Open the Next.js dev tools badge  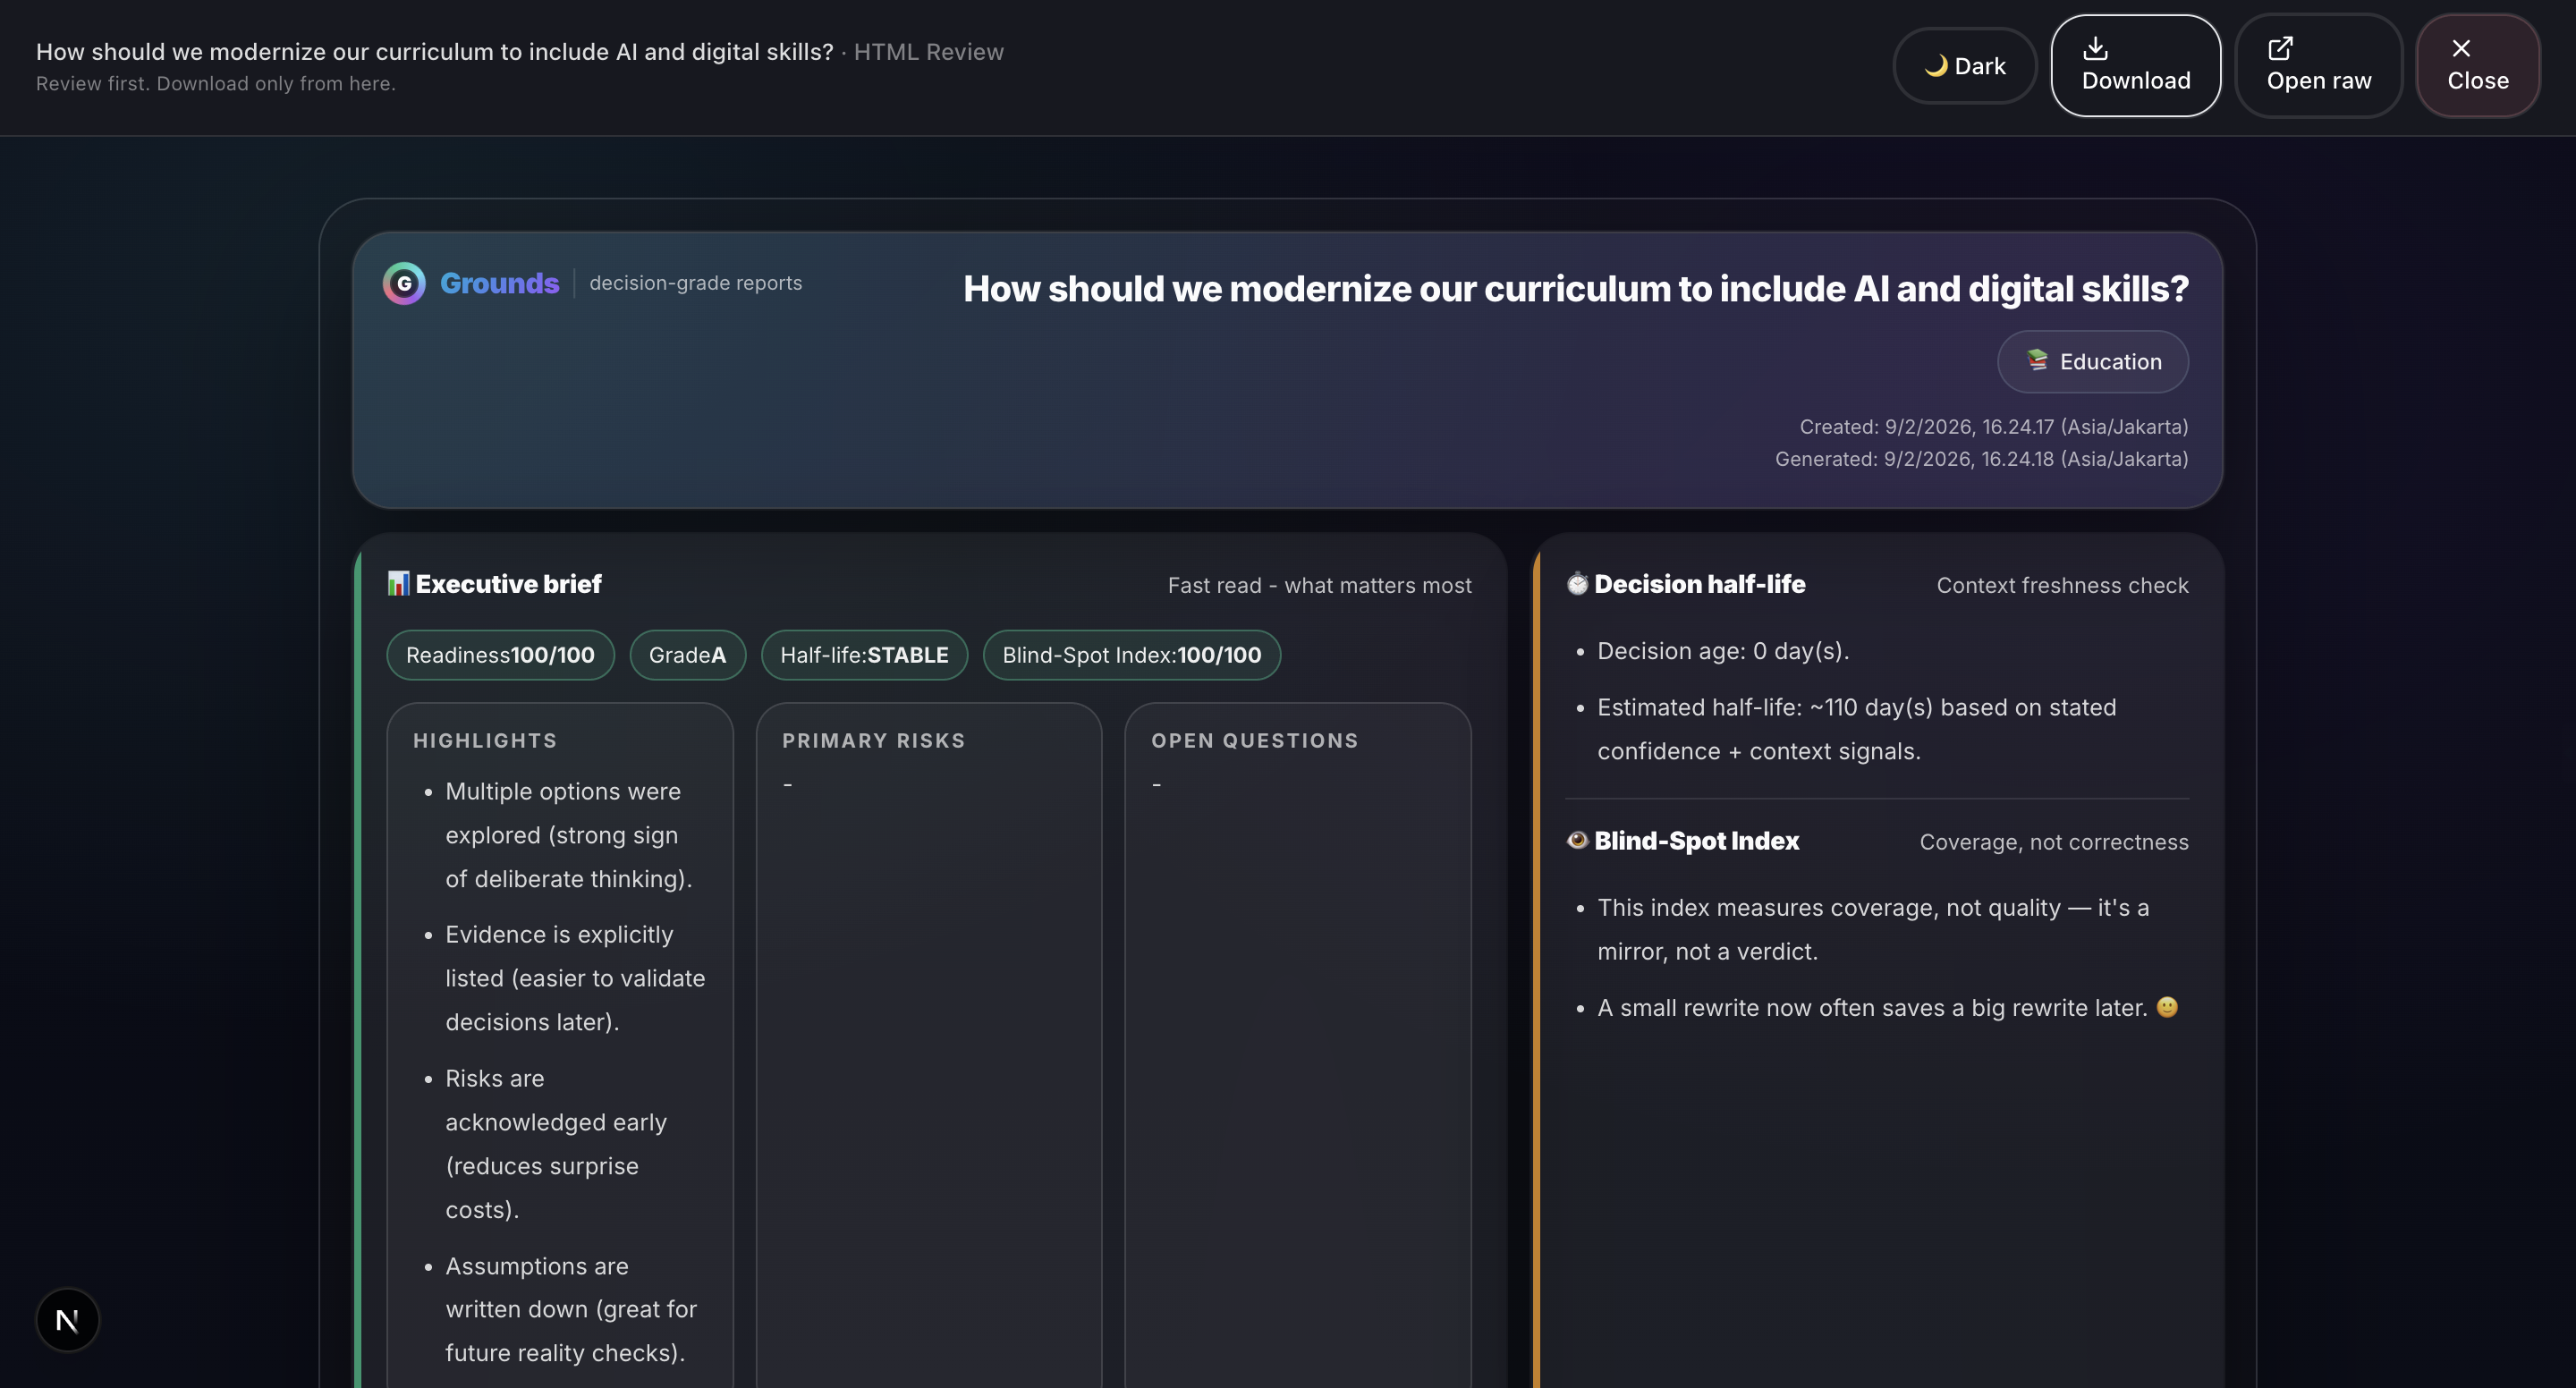pos(67,1320)
